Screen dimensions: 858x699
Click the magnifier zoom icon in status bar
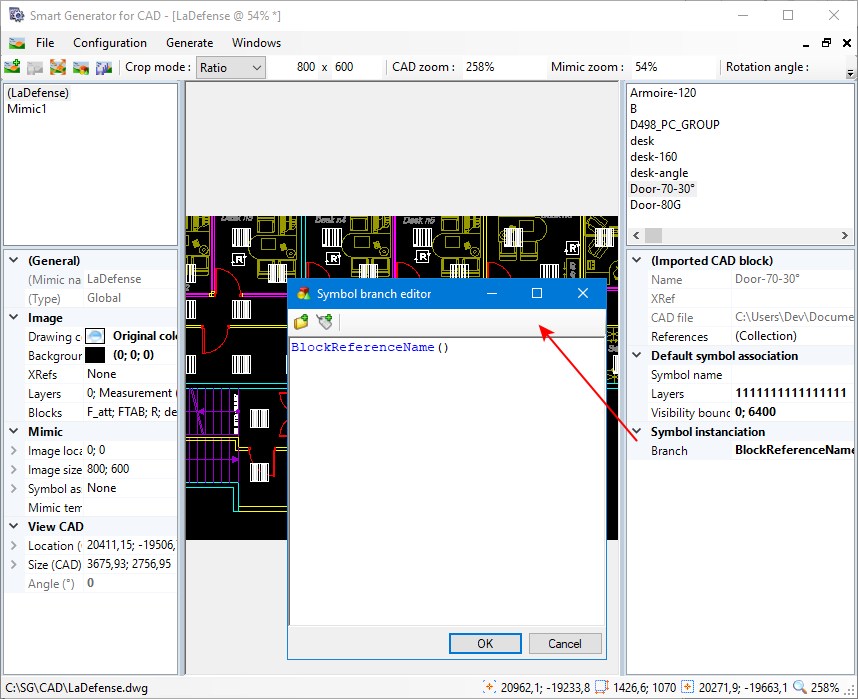click(799, 687)
